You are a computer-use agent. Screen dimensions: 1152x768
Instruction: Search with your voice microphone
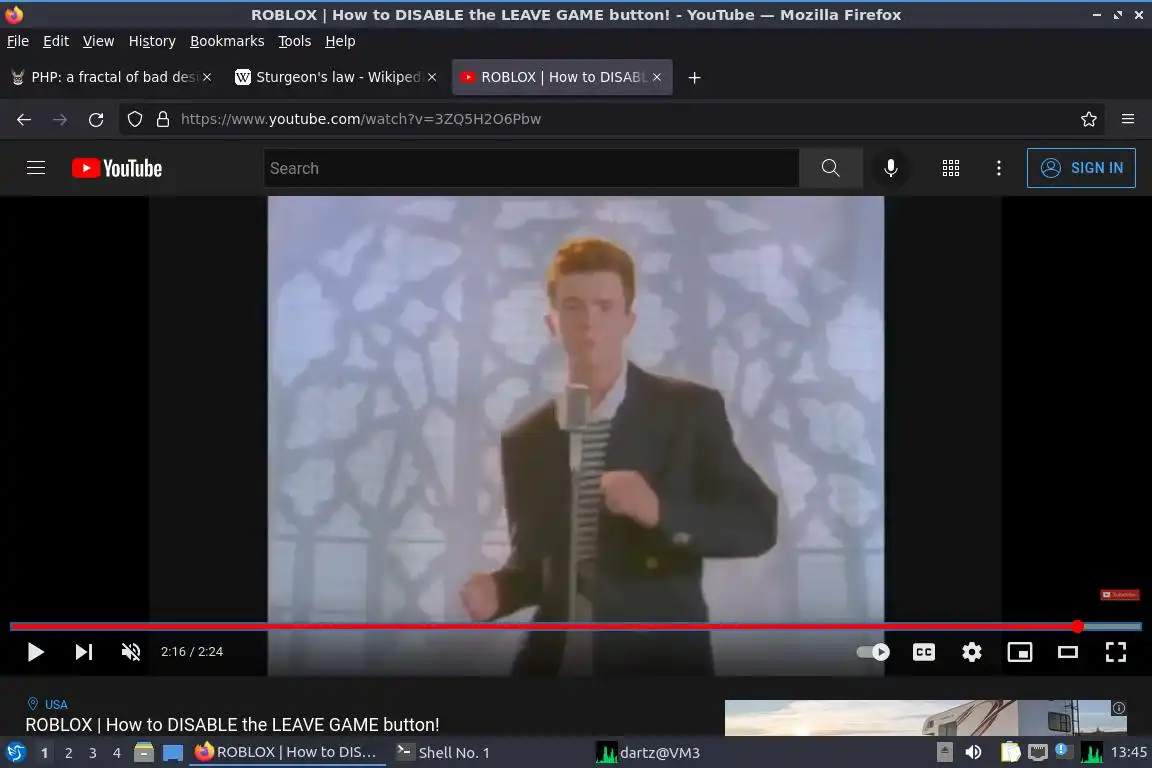(x=890, y=168)
